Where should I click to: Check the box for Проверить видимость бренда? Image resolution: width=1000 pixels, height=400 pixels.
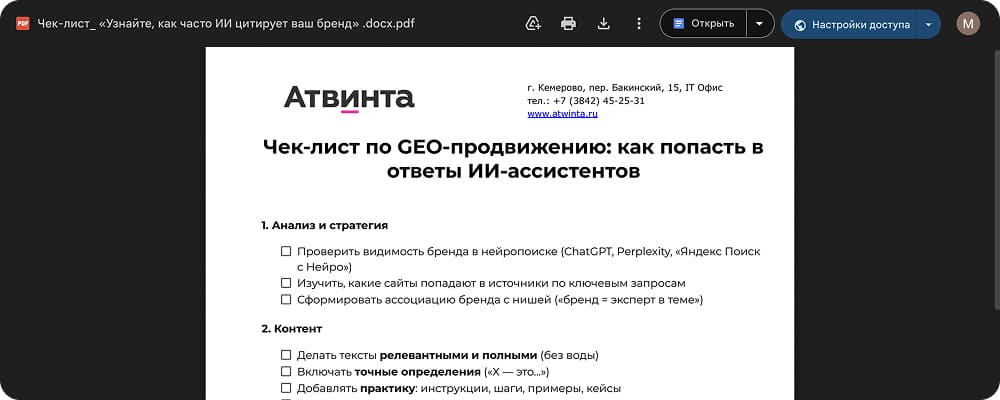coord(286,252)
